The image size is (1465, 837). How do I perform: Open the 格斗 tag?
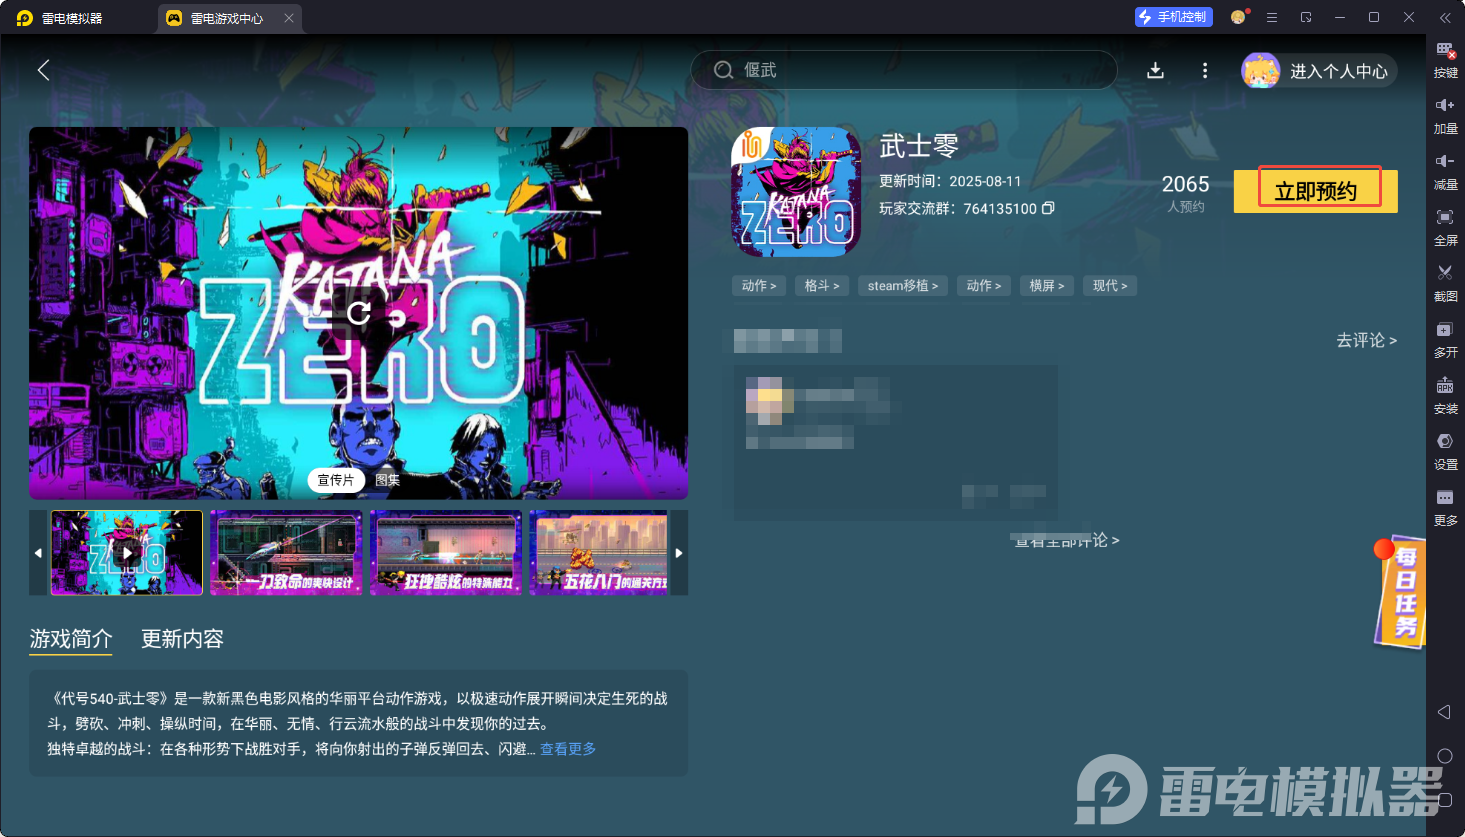click(822, 286)
